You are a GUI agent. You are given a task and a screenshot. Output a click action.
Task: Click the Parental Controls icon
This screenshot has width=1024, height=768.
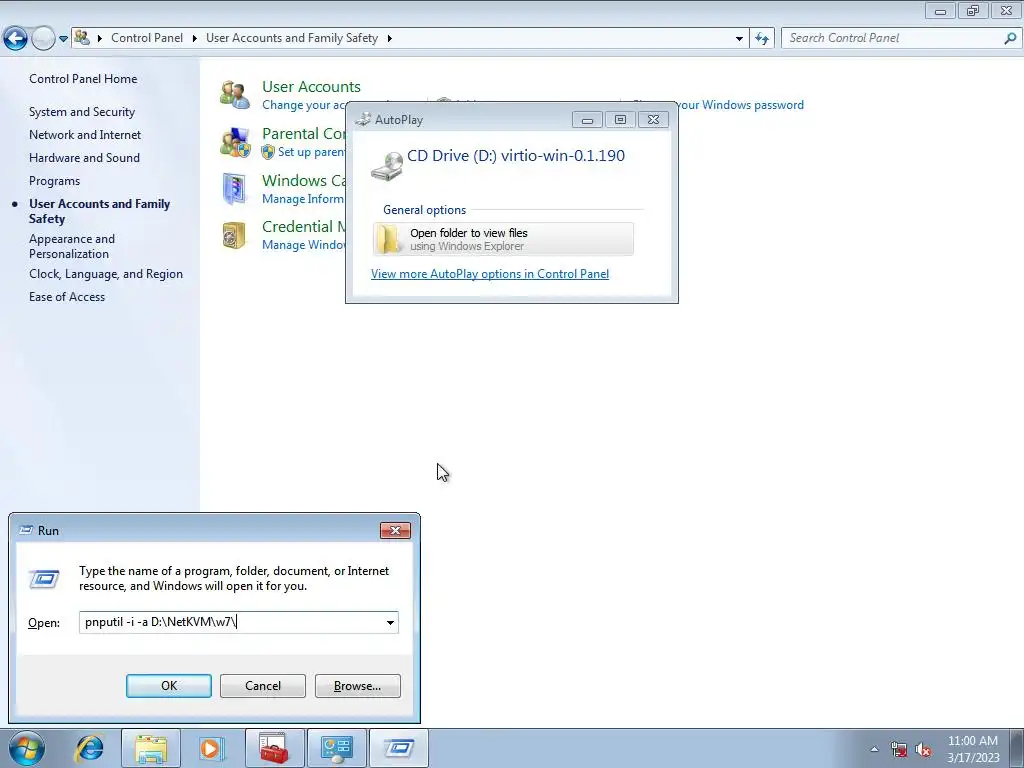point(234,142)
